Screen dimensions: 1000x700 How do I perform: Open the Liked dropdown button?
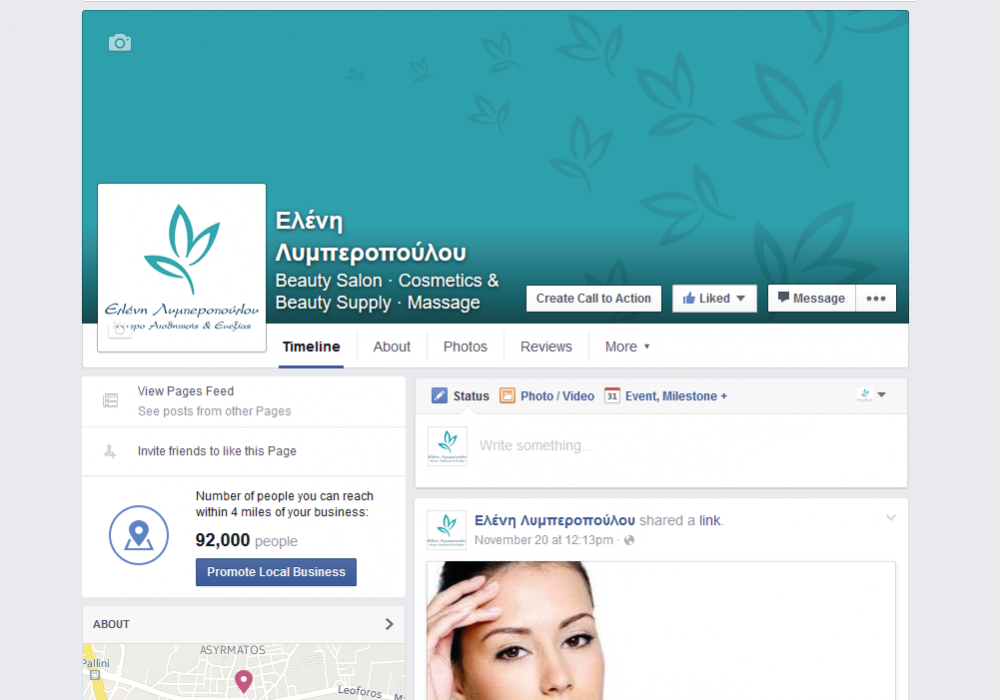point(714,298)
